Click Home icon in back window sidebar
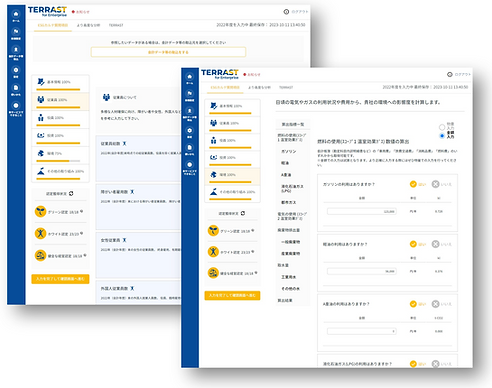Image resolution: width=492 pixels, height=388 pixels. [x=16, y=14]
